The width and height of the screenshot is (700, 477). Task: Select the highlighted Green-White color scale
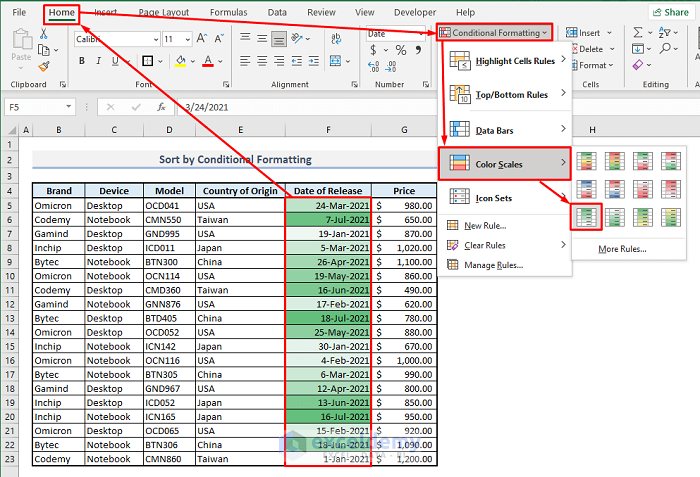click(588, 216)
